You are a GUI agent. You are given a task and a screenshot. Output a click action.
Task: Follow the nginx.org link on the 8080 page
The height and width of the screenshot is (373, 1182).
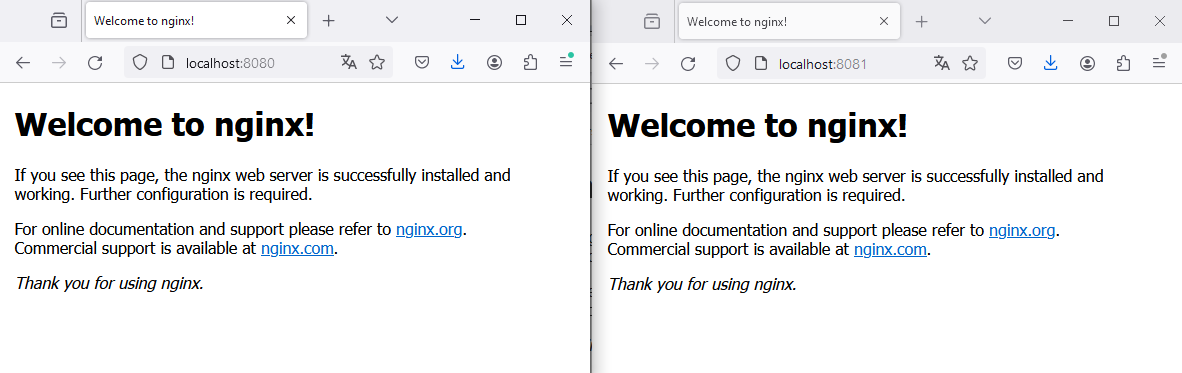[x=429, y=230]
